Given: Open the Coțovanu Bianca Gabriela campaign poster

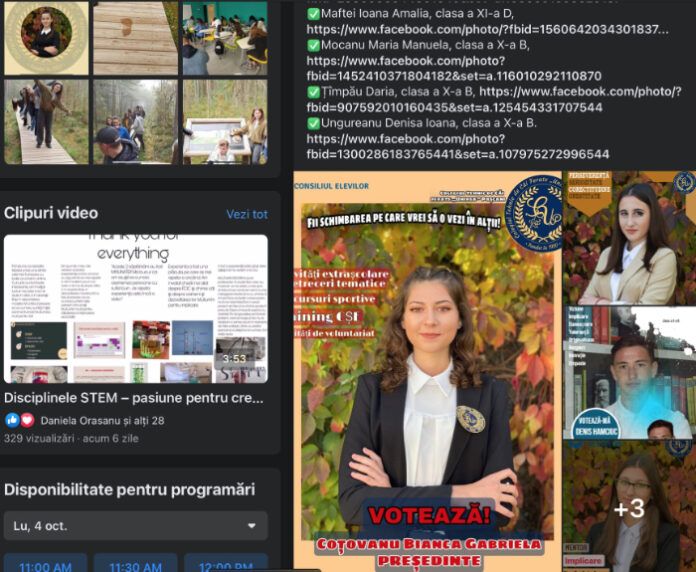Looking at the screenshot, I should (x=426, y=370).
